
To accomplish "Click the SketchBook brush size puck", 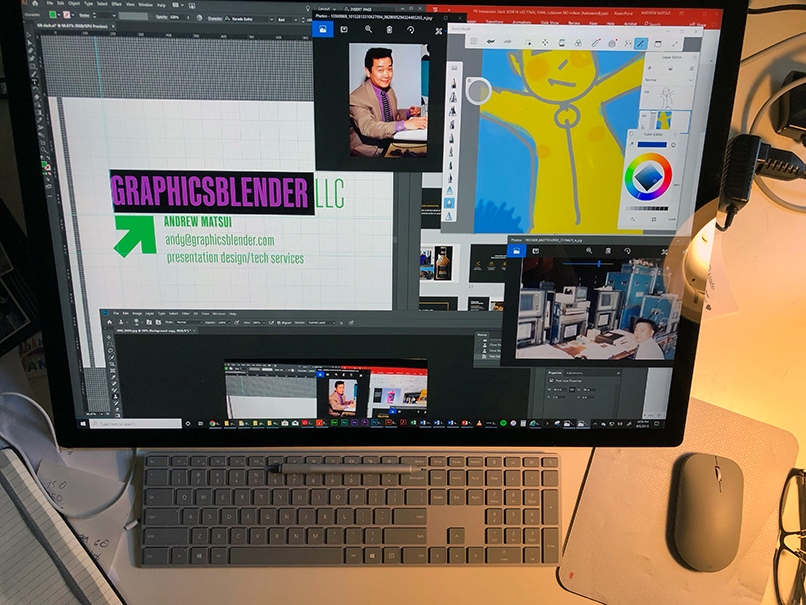I will [479, 90].
